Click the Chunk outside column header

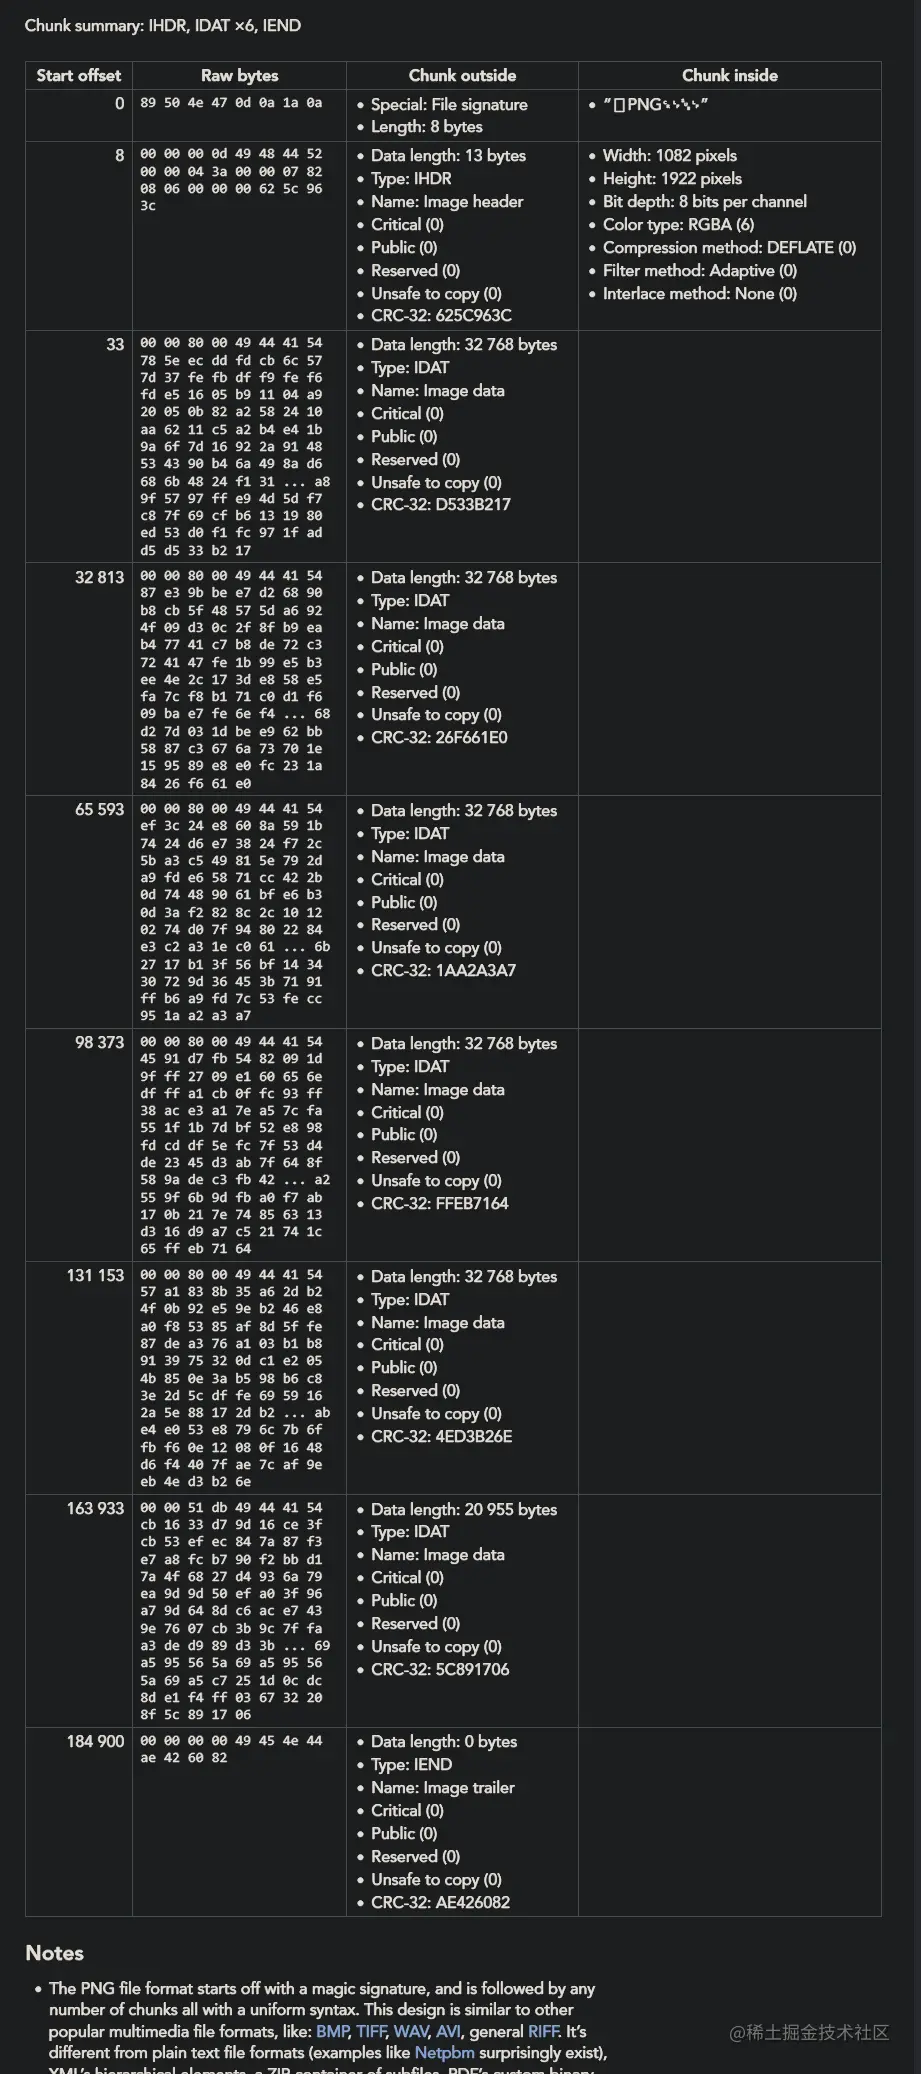462,75
